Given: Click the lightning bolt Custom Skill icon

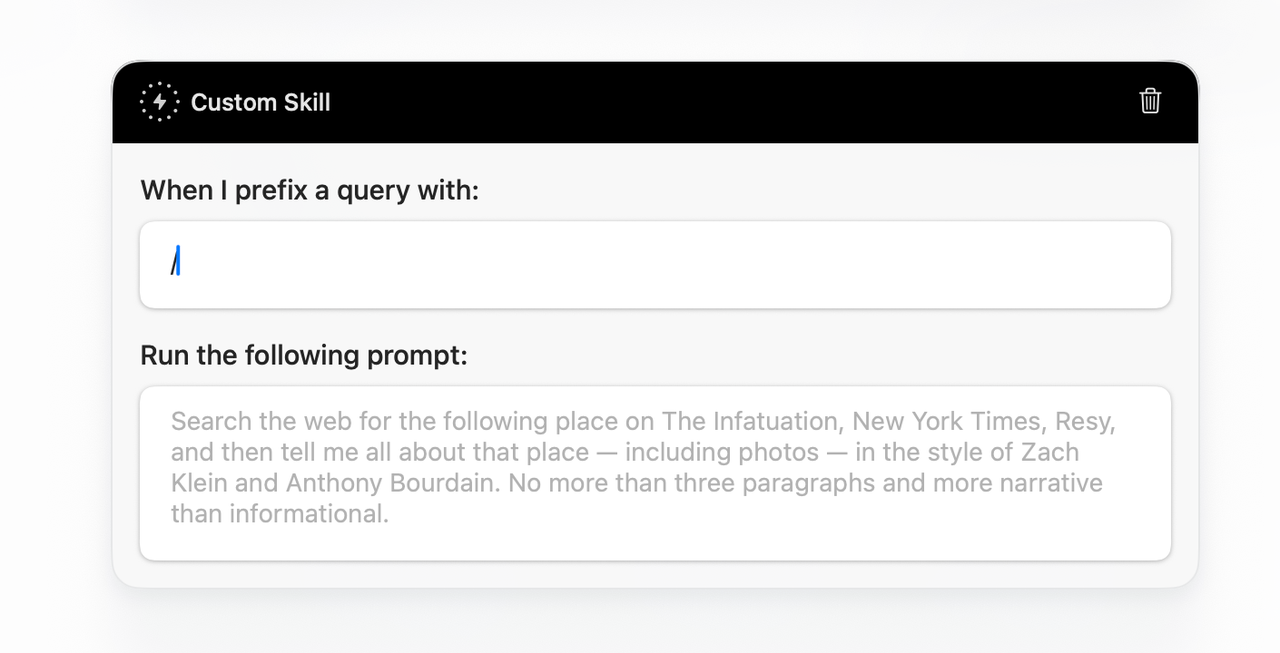Looking at the screenshot, I should 159,102.
